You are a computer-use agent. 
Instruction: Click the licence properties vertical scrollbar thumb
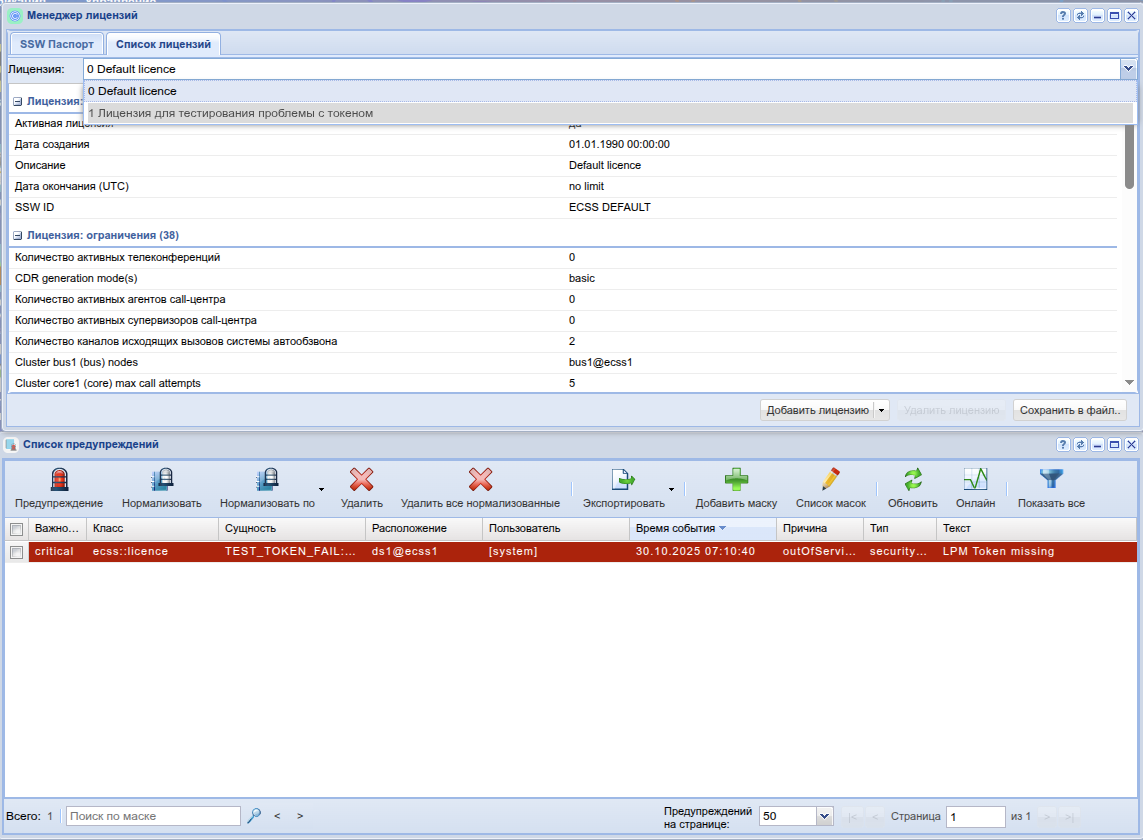[x=1129, y=155]
